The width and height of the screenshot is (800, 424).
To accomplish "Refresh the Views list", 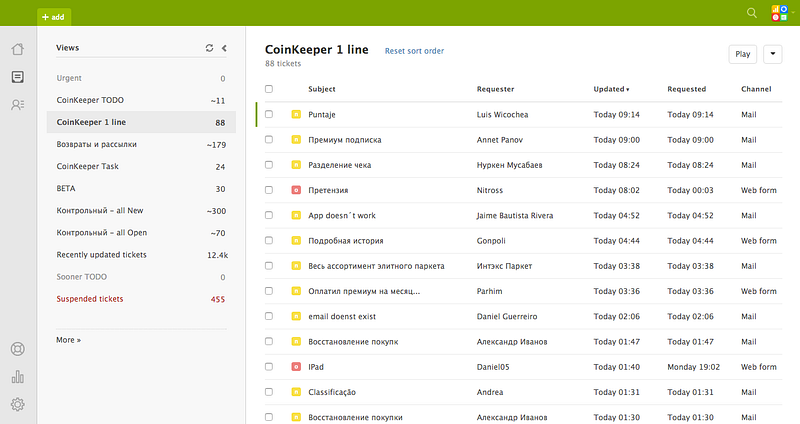I will coord(209,48).
